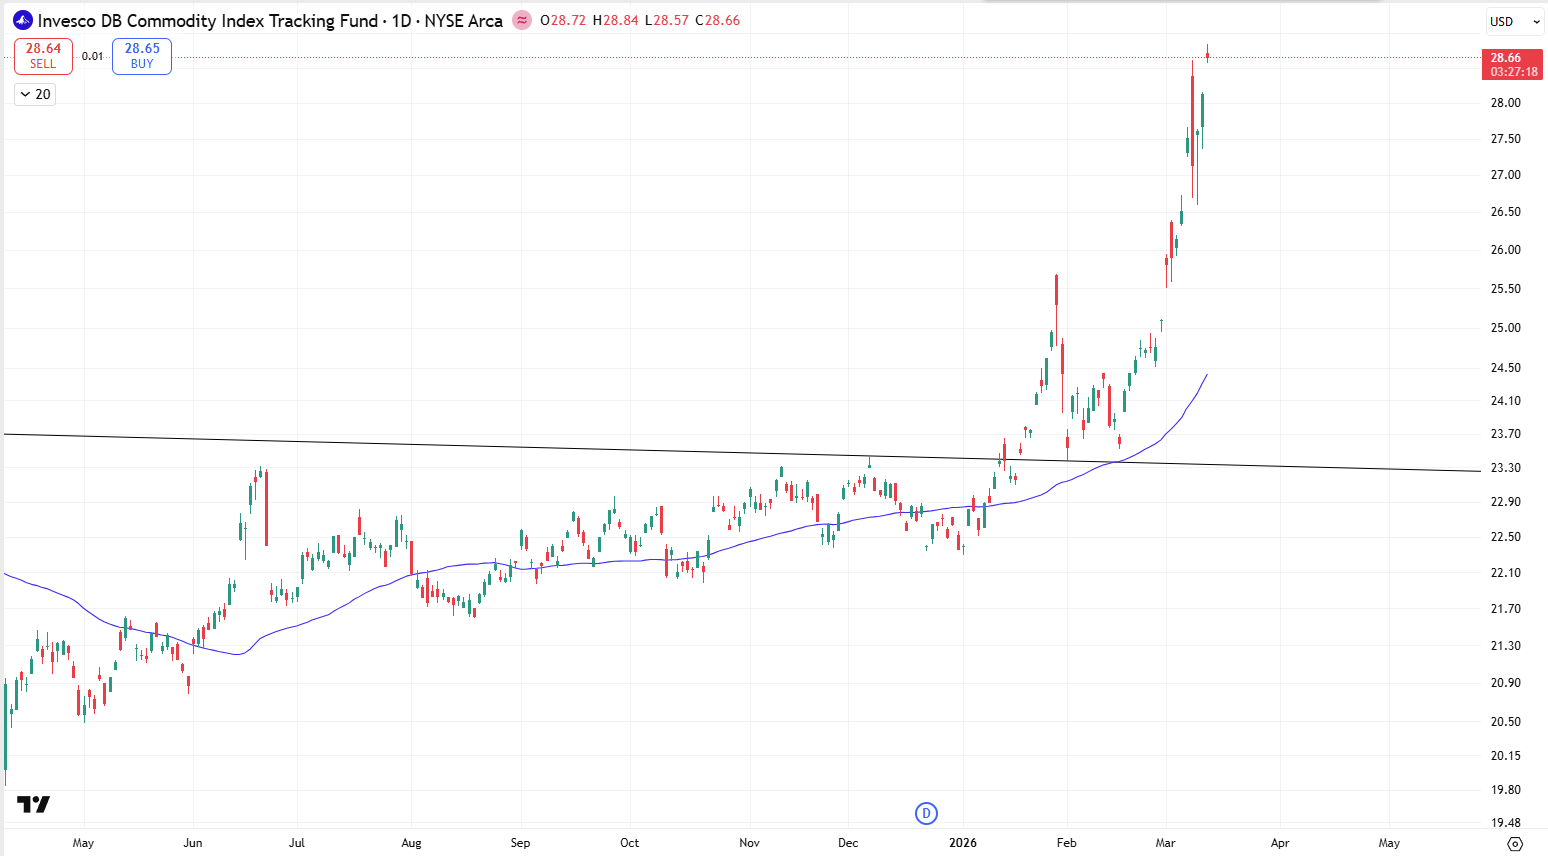The height and width of the screenshot is (856, 1548).
Task: Open the chart settings gear icon
Action: click(x=1515, y=843)
